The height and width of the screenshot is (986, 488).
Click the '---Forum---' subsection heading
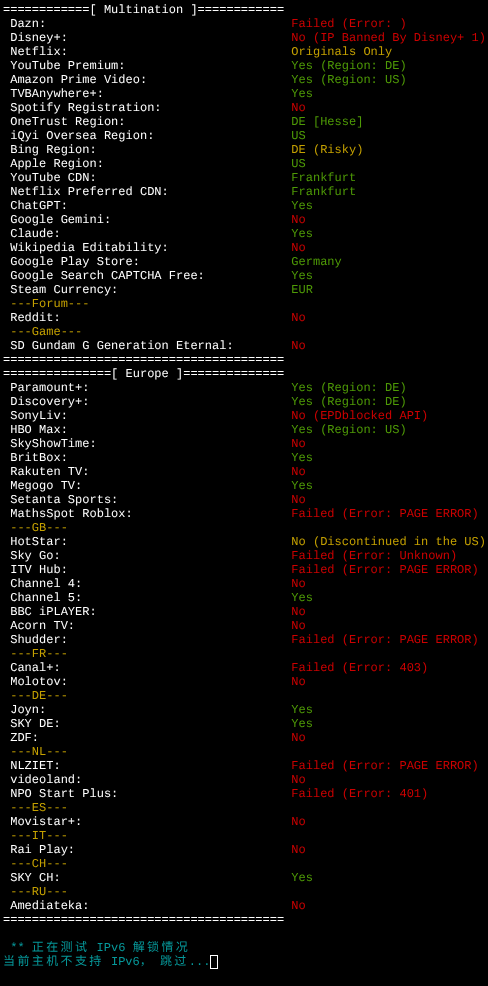(x=50, y=304)
